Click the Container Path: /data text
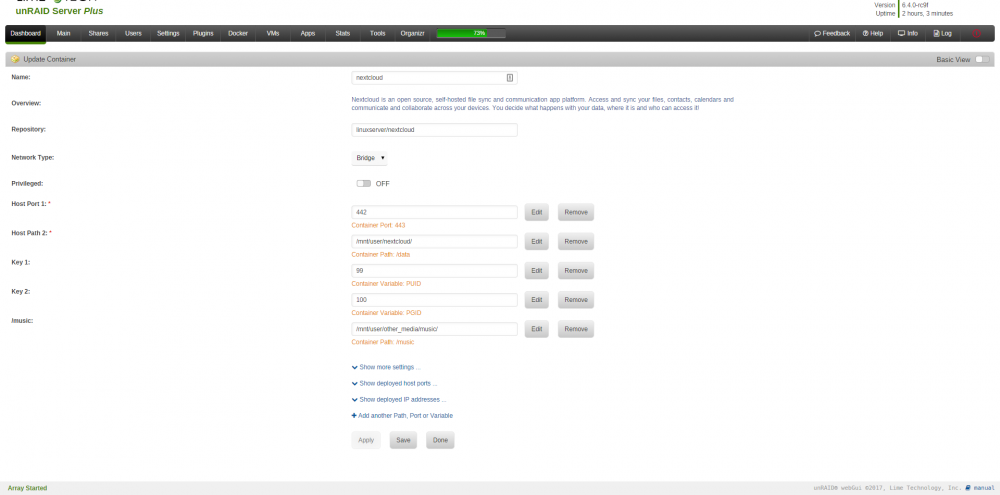The width and height of the screenshot is (1000, 495). (x=381, y=255)
